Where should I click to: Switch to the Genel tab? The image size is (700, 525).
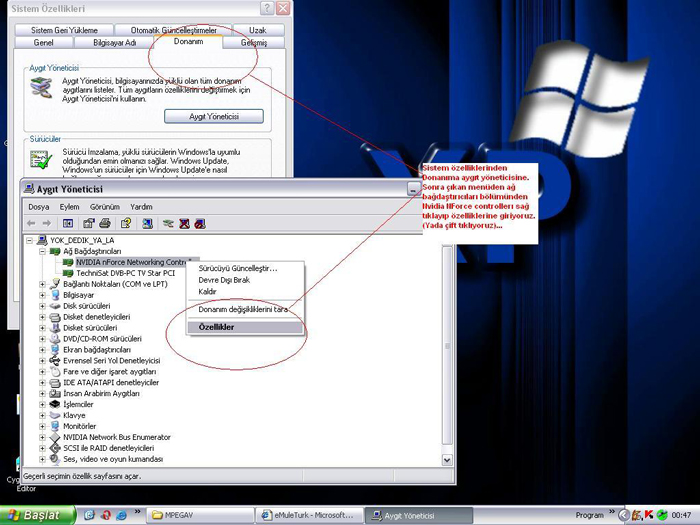tap(44, 43)
